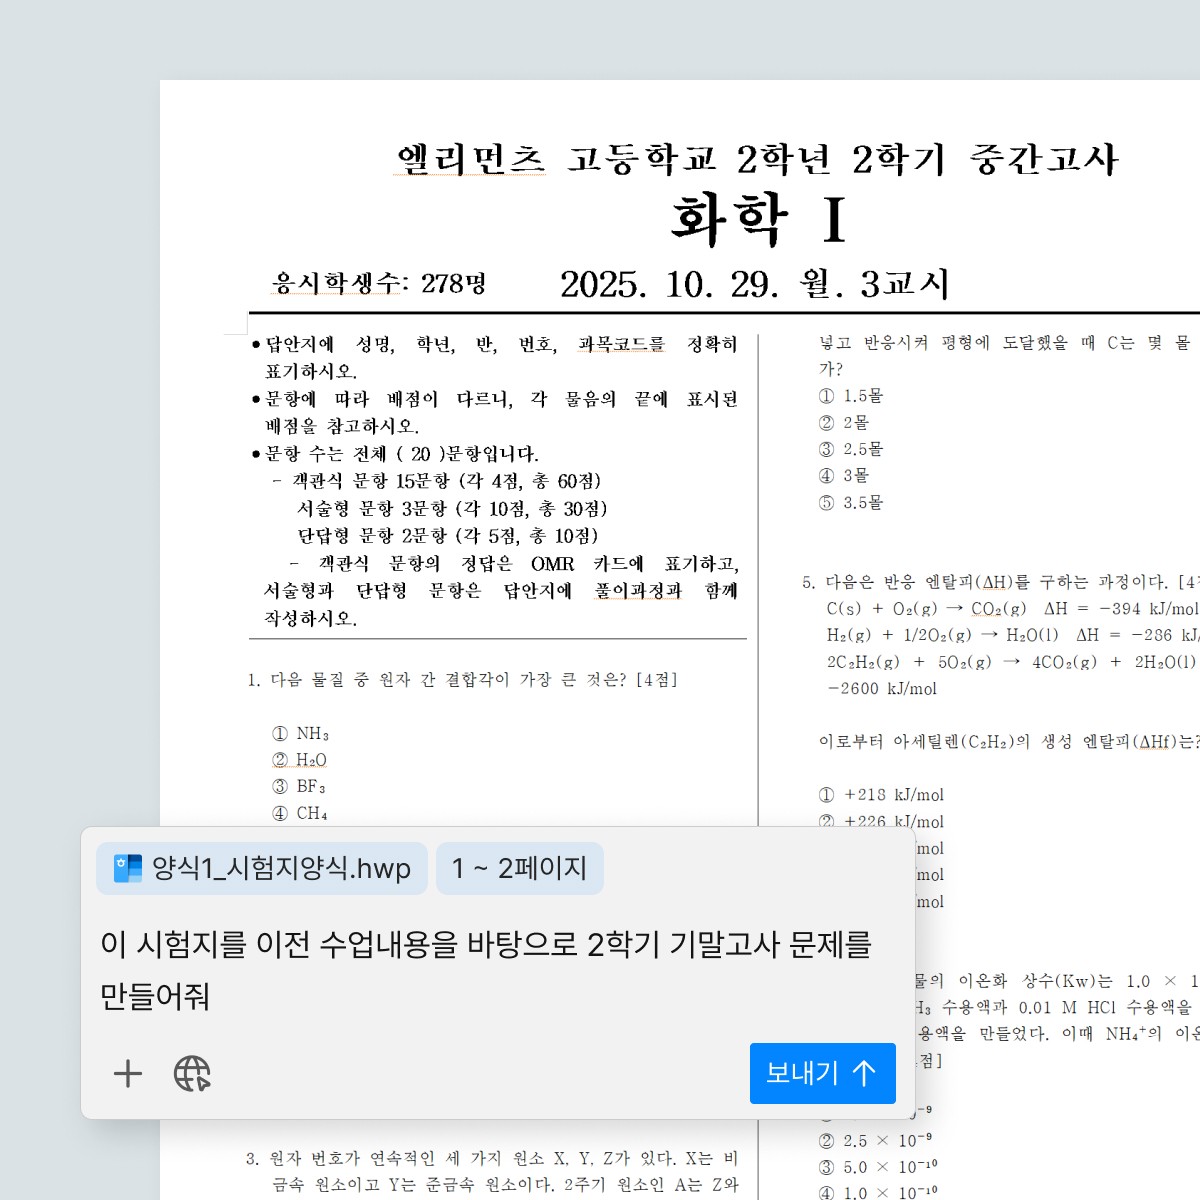Click the line 단답형 문항 2문항 (각 5점, 총 10점)
The image size is (1200, 1200).
click(448, 536)
